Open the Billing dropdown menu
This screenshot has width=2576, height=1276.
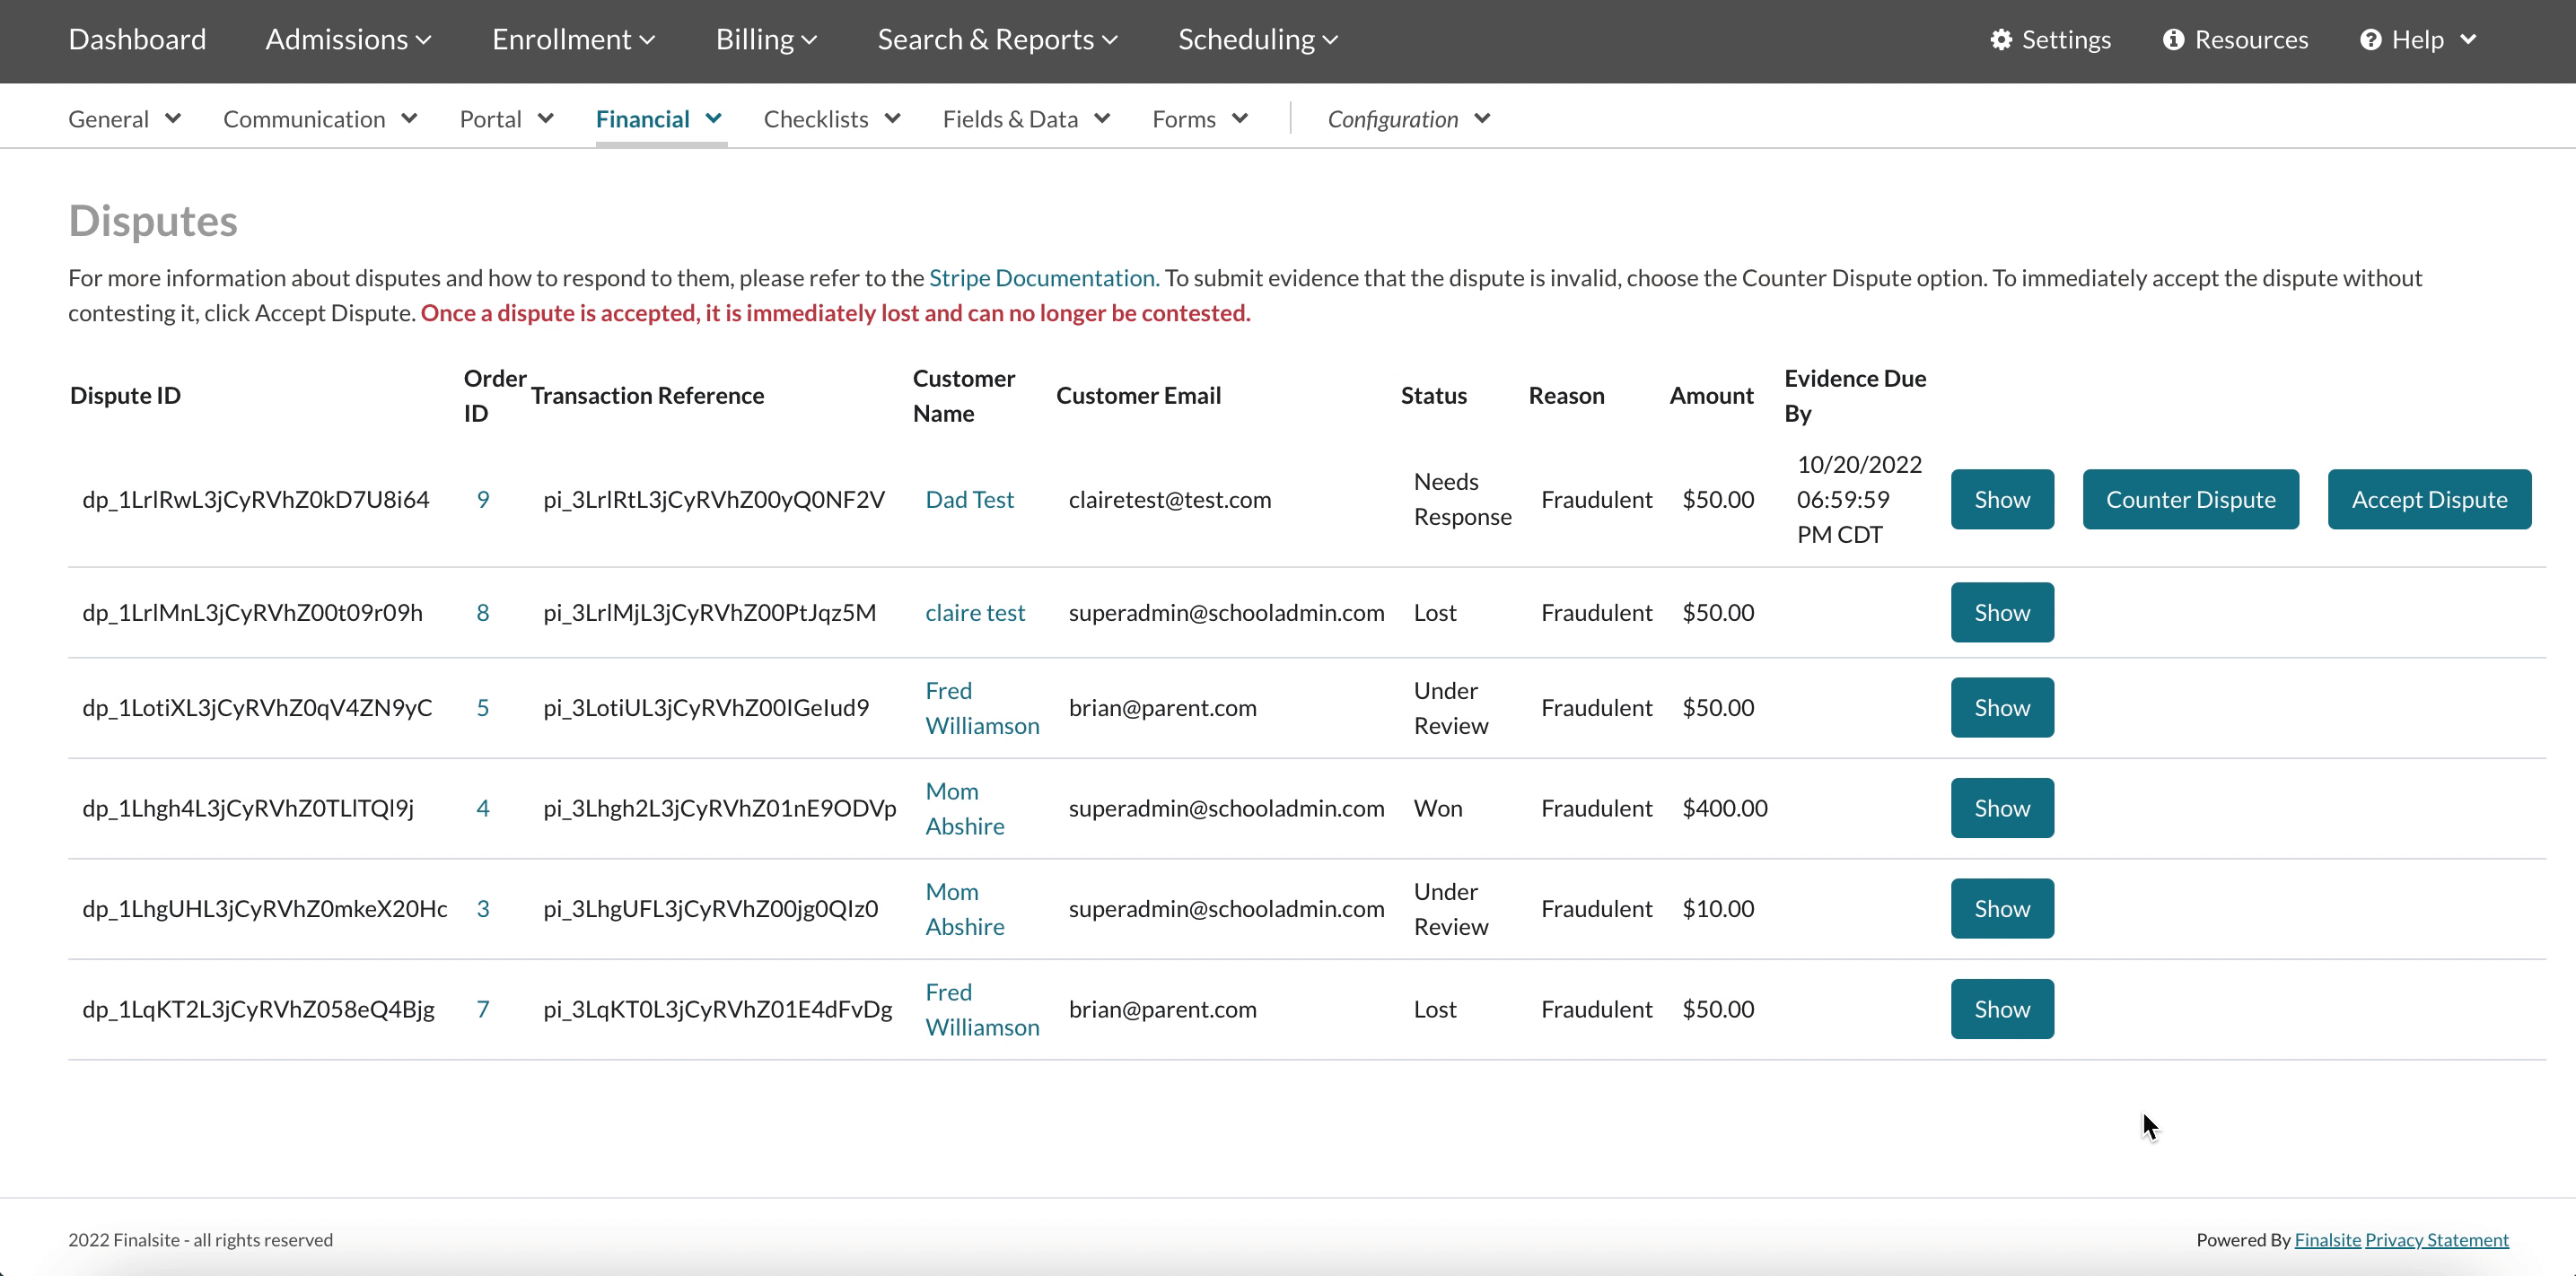coord(766,40)
